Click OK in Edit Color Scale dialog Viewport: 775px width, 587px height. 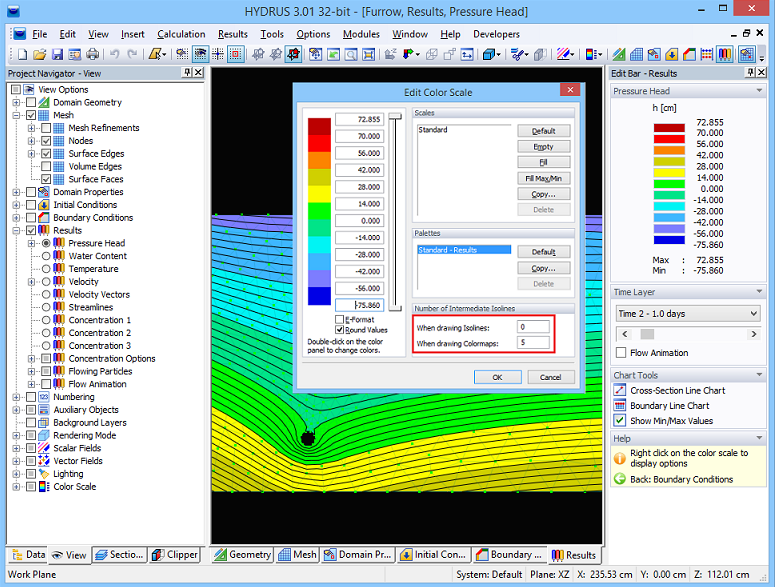tap(497, 377)
